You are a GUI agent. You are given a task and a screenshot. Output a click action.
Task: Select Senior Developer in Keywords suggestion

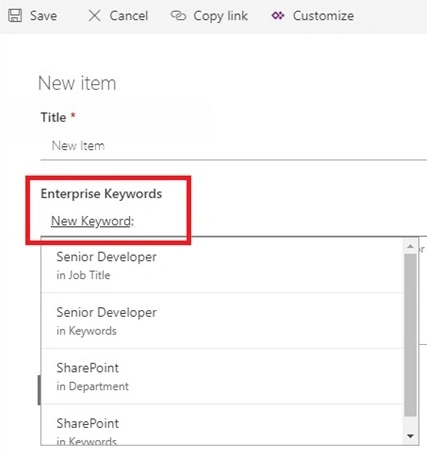pos(222,321)
